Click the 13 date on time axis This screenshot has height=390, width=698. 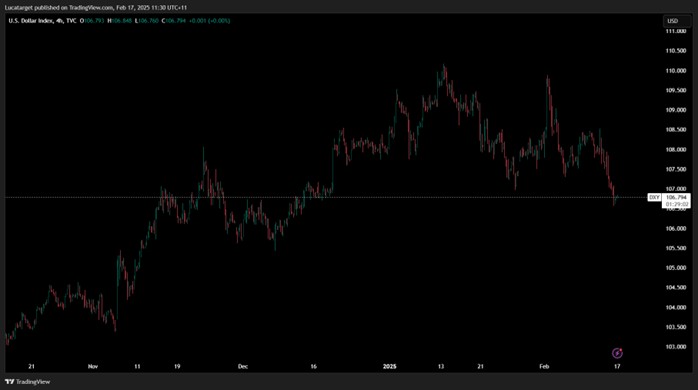click(441, 366)
